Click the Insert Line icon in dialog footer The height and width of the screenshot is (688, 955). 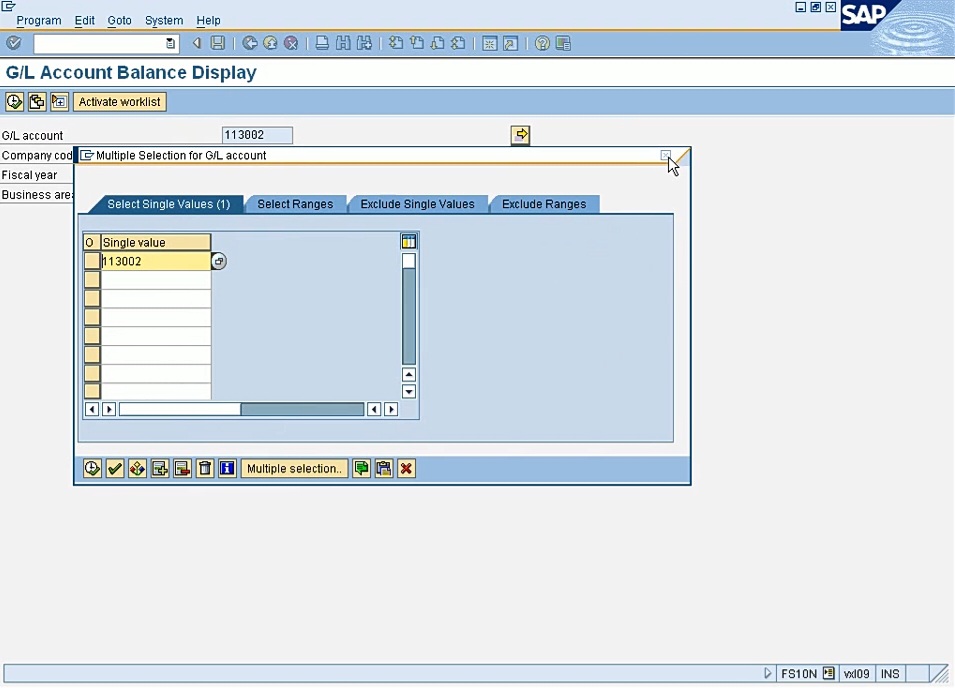tap(160, 468)
